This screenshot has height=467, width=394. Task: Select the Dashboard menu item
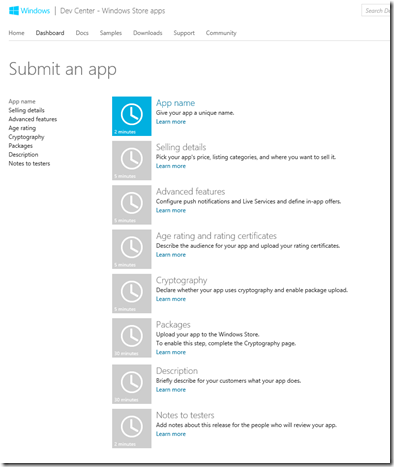tap(50, 33)
